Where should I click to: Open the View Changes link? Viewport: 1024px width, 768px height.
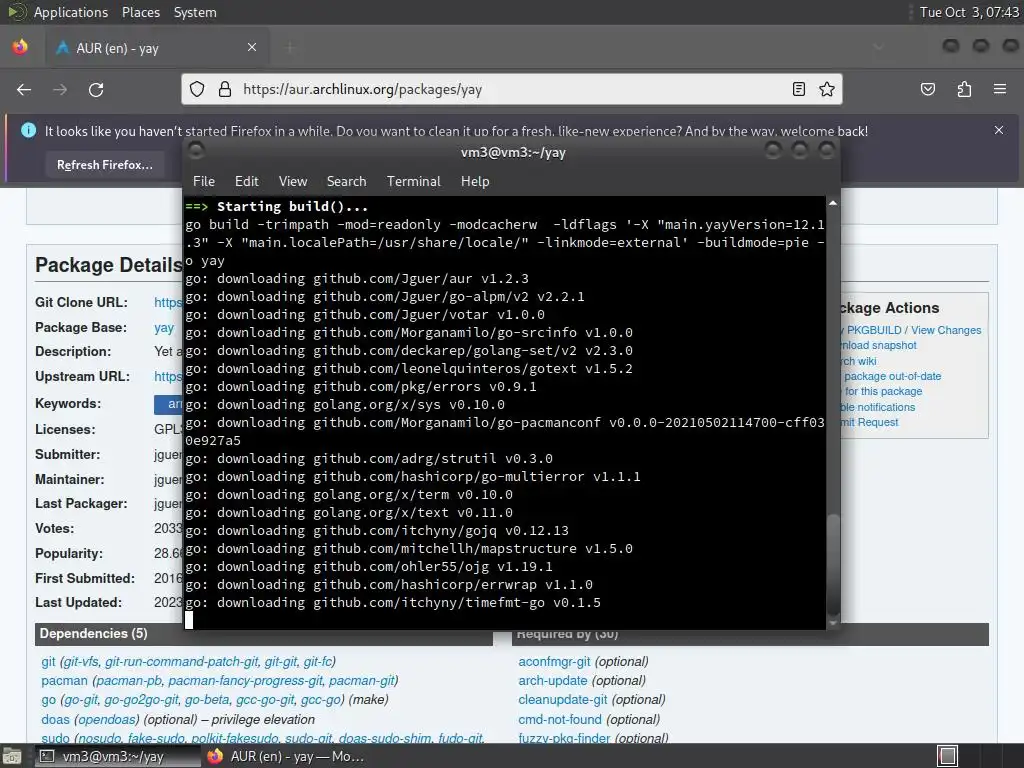[x=946, y=330]
